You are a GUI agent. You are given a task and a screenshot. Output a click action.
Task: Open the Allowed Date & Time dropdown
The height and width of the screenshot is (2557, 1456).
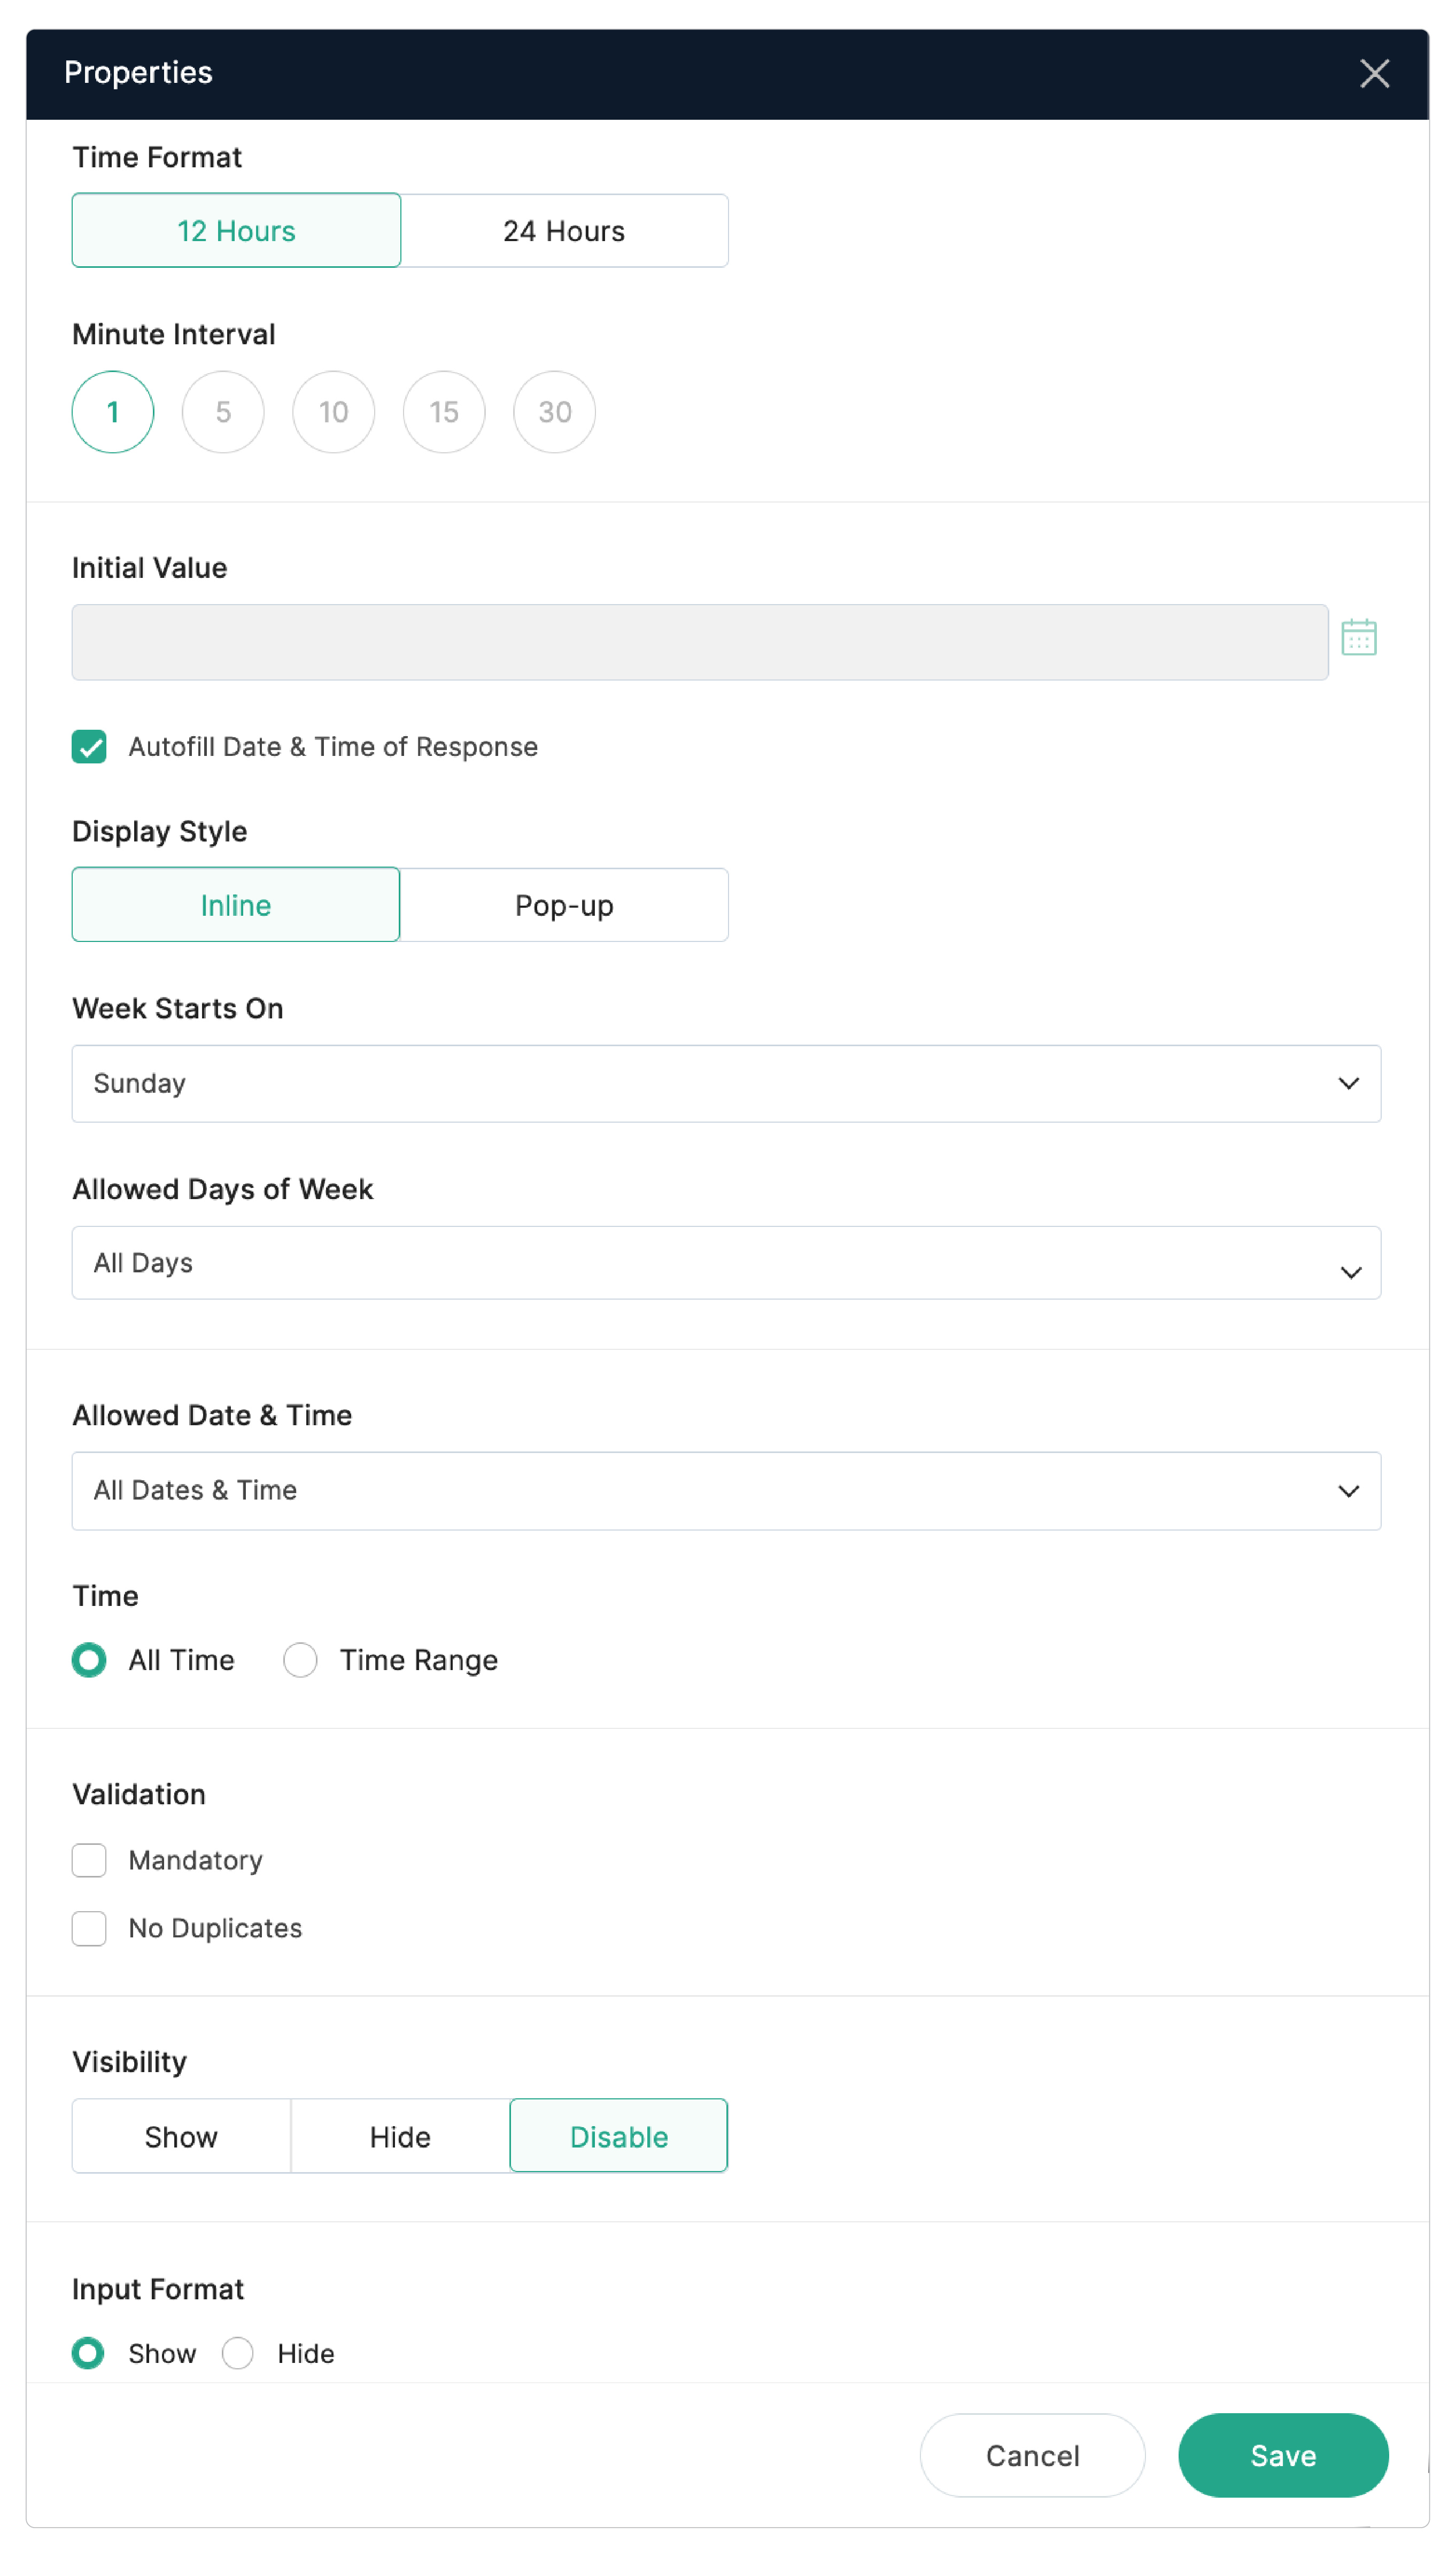(x=725, y=1490)
